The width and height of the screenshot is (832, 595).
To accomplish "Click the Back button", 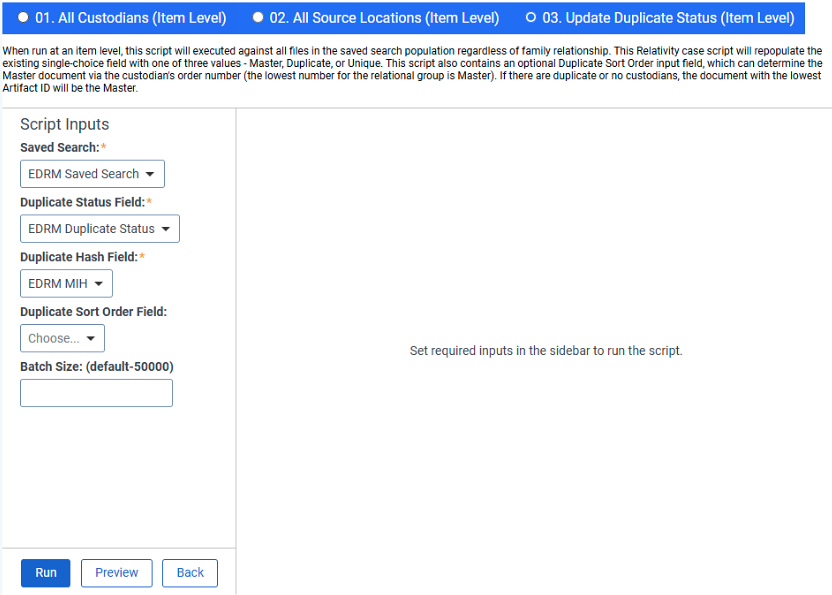I will click(190, 573).
